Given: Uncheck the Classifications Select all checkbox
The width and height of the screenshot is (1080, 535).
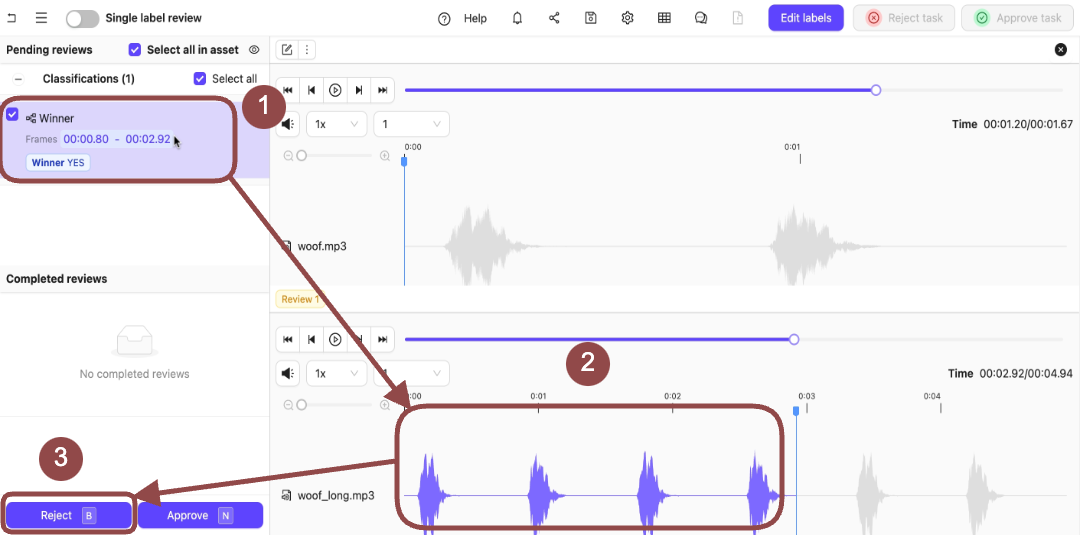Looking at the screenshot, I should (x=200, y=78).
